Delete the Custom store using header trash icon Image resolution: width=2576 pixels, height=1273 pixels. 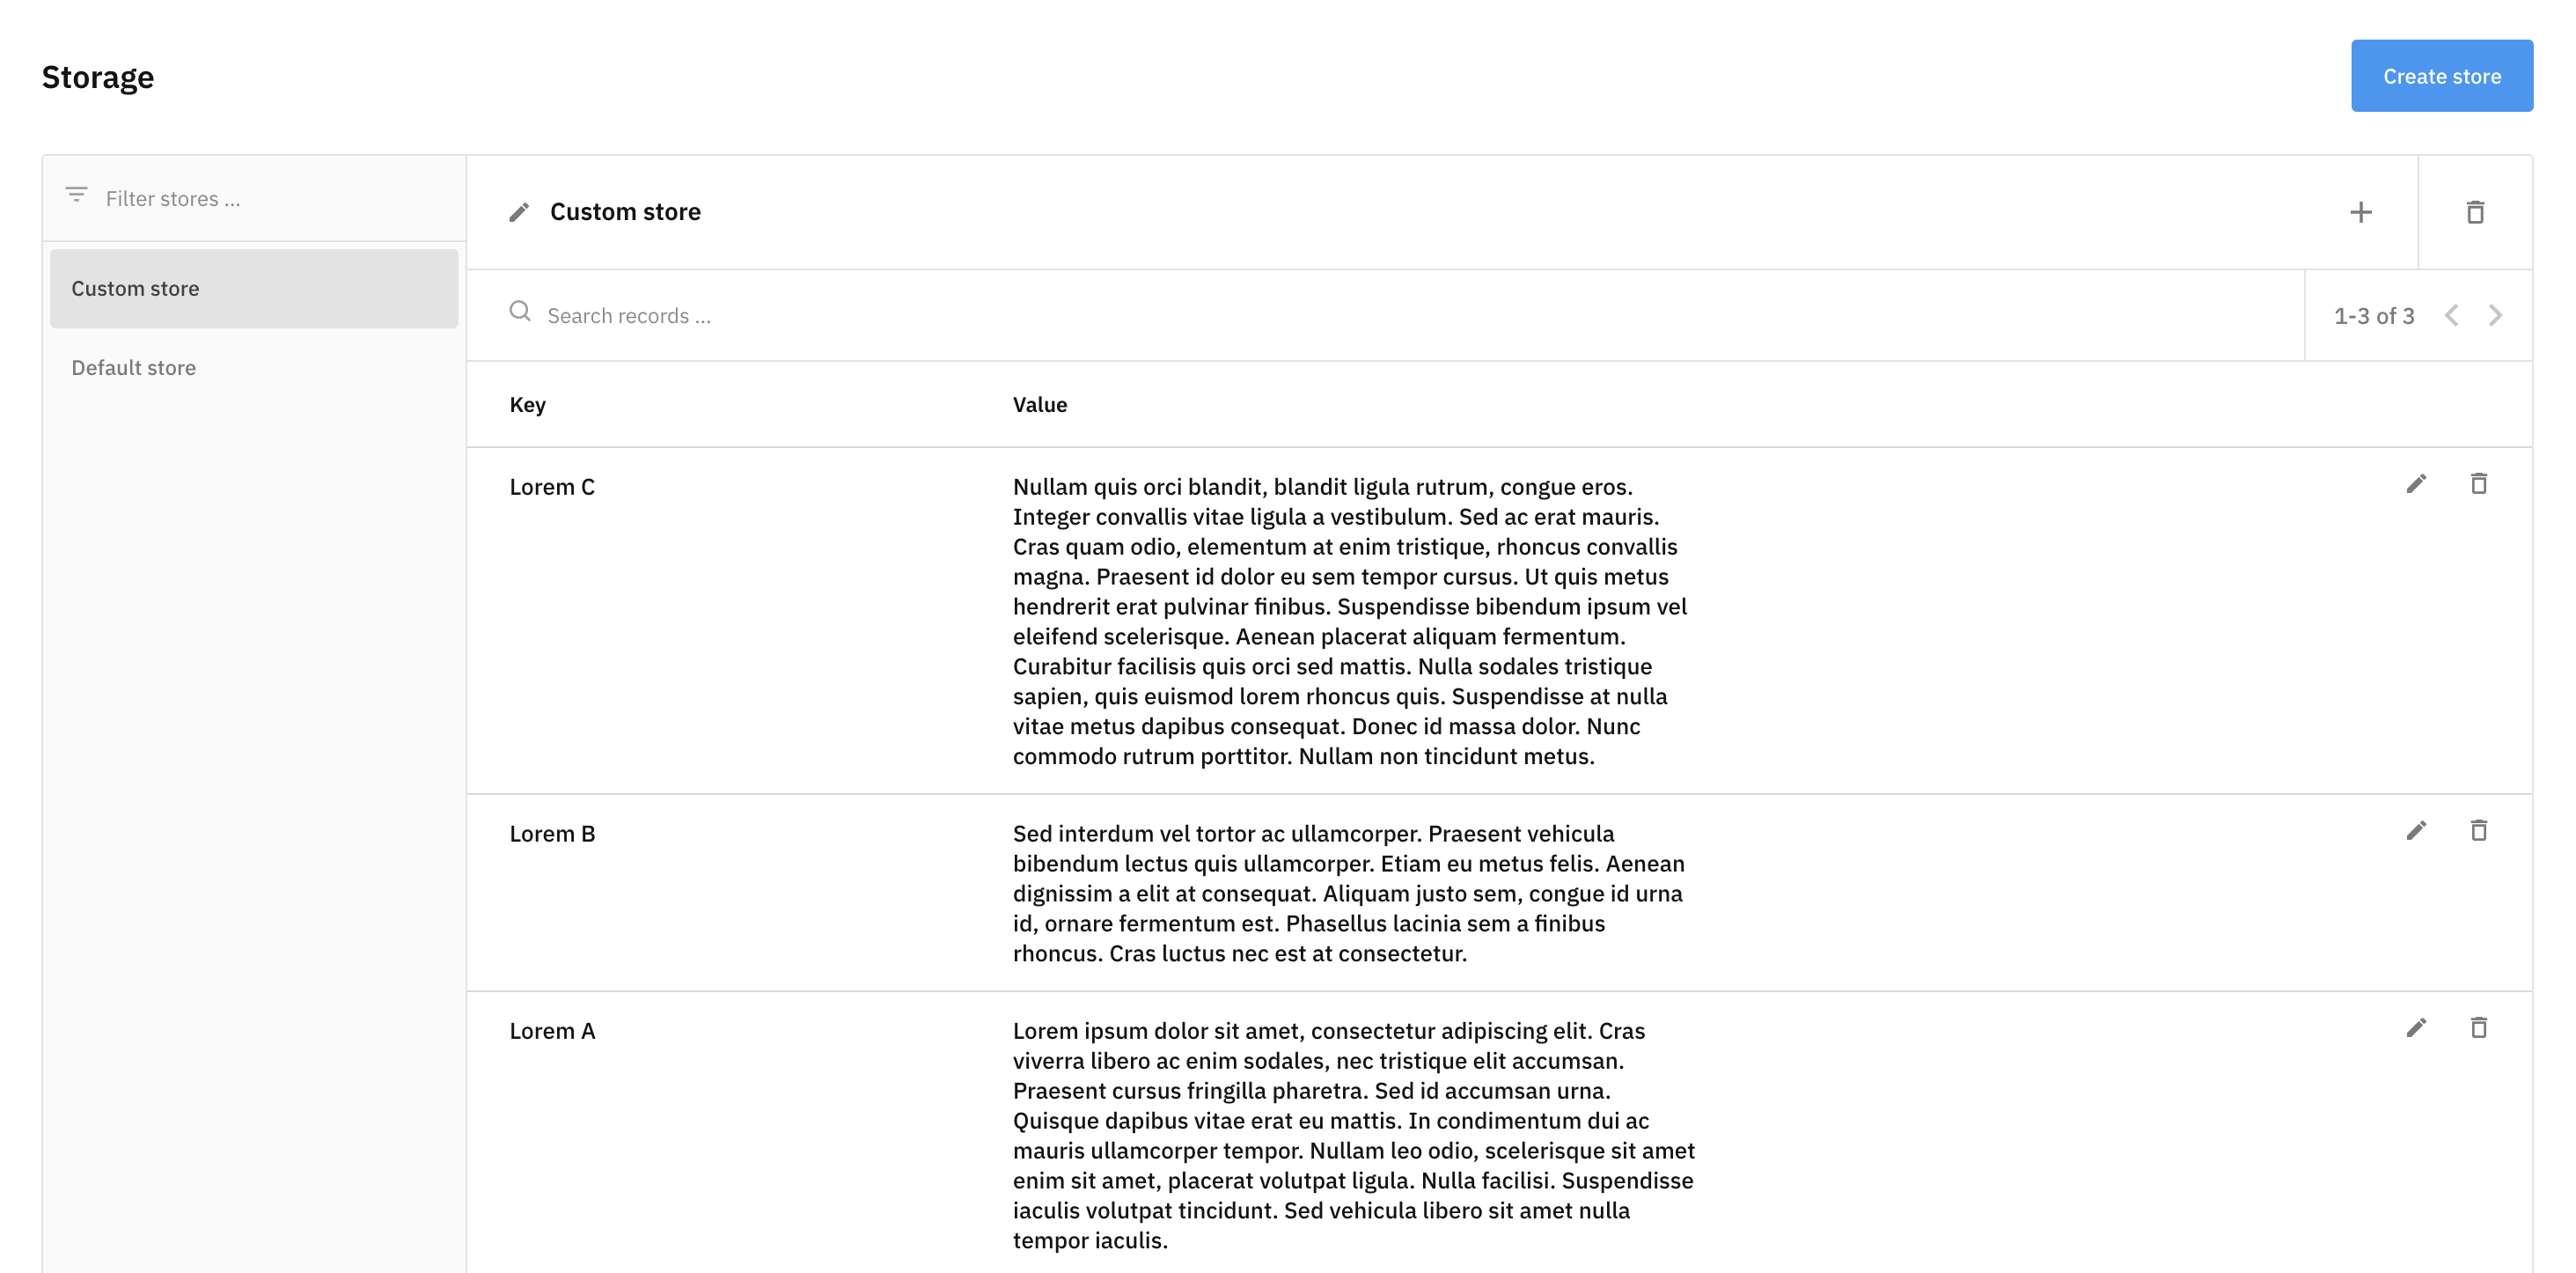2475,212
